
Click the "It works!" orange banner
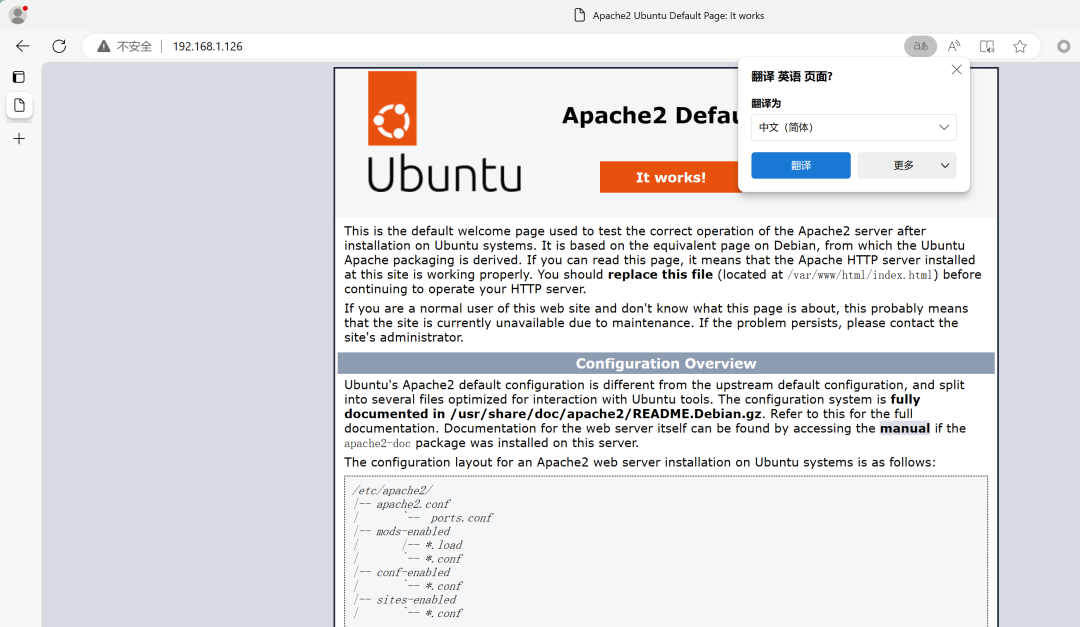[x=670, y=177]
